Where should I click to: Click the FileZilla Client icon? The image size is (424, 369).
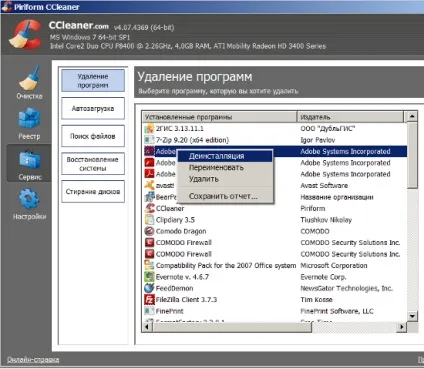(x=149, y=299)
